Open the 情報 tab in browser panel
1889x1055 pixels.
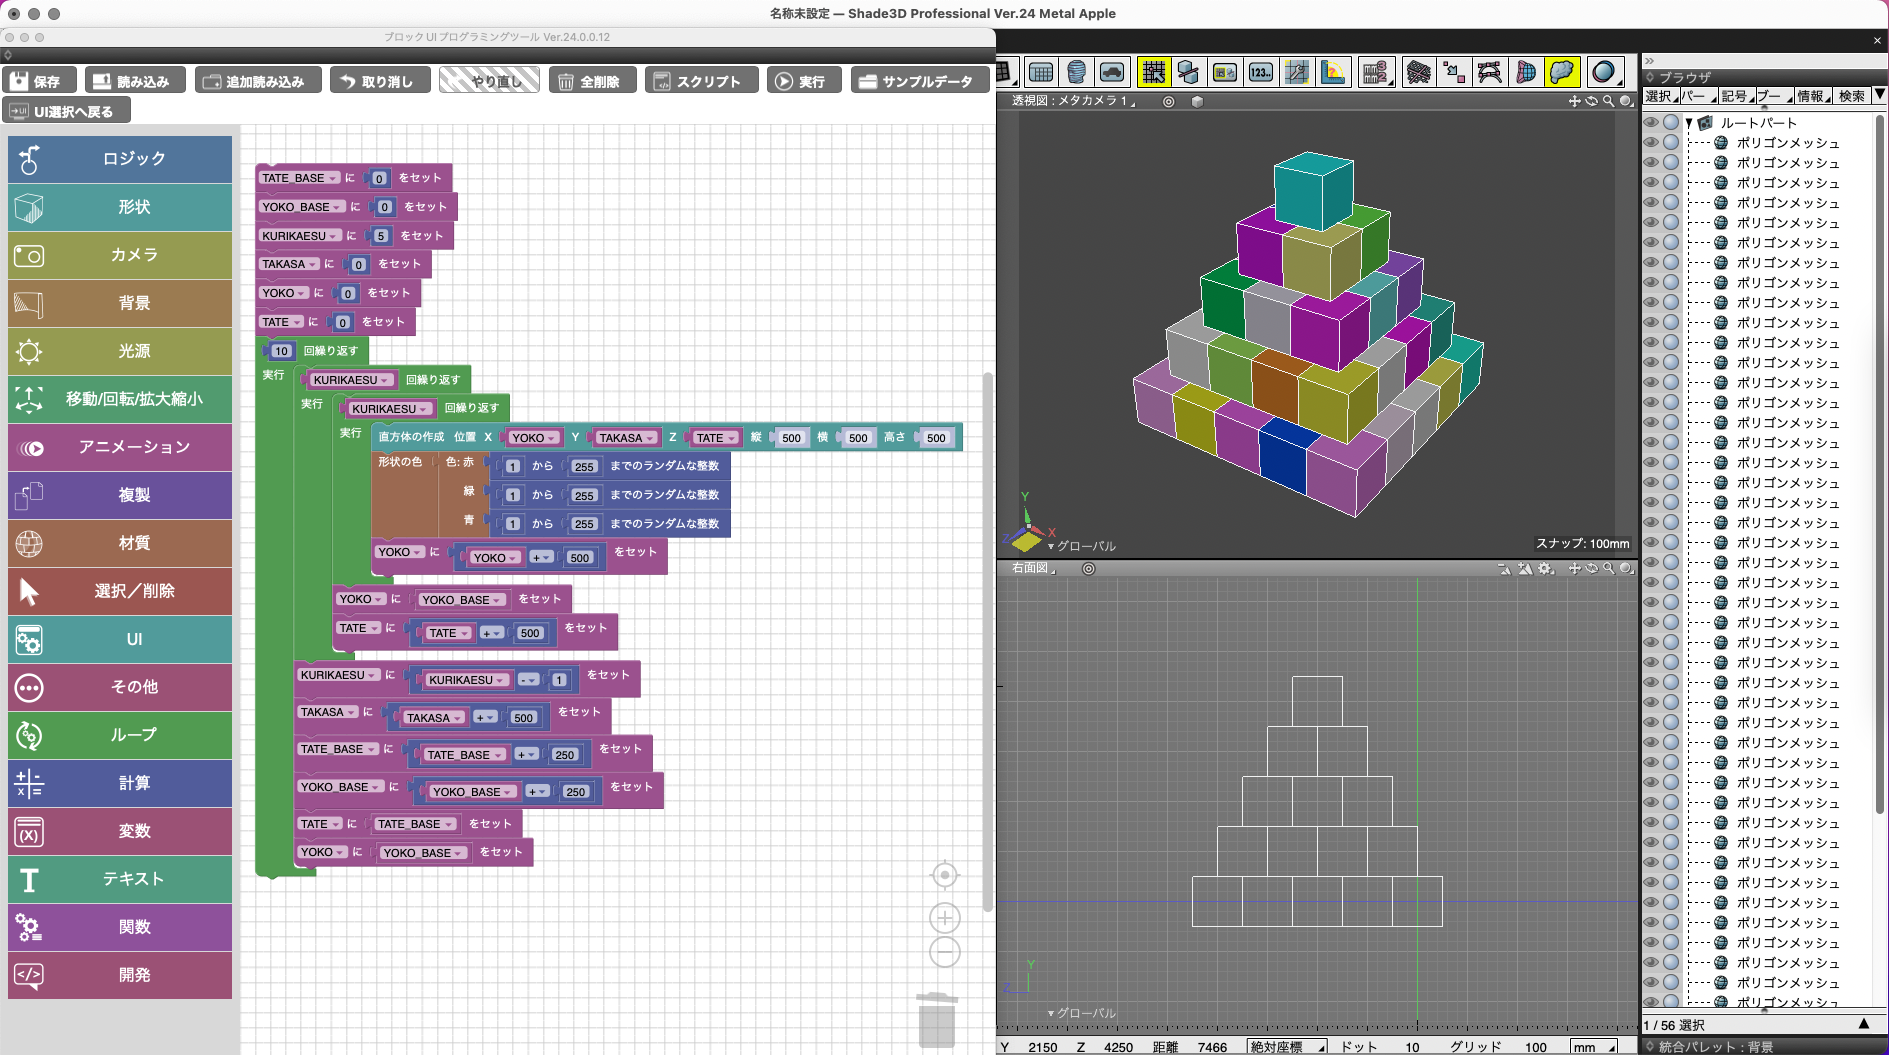(x=1811, y=96)
